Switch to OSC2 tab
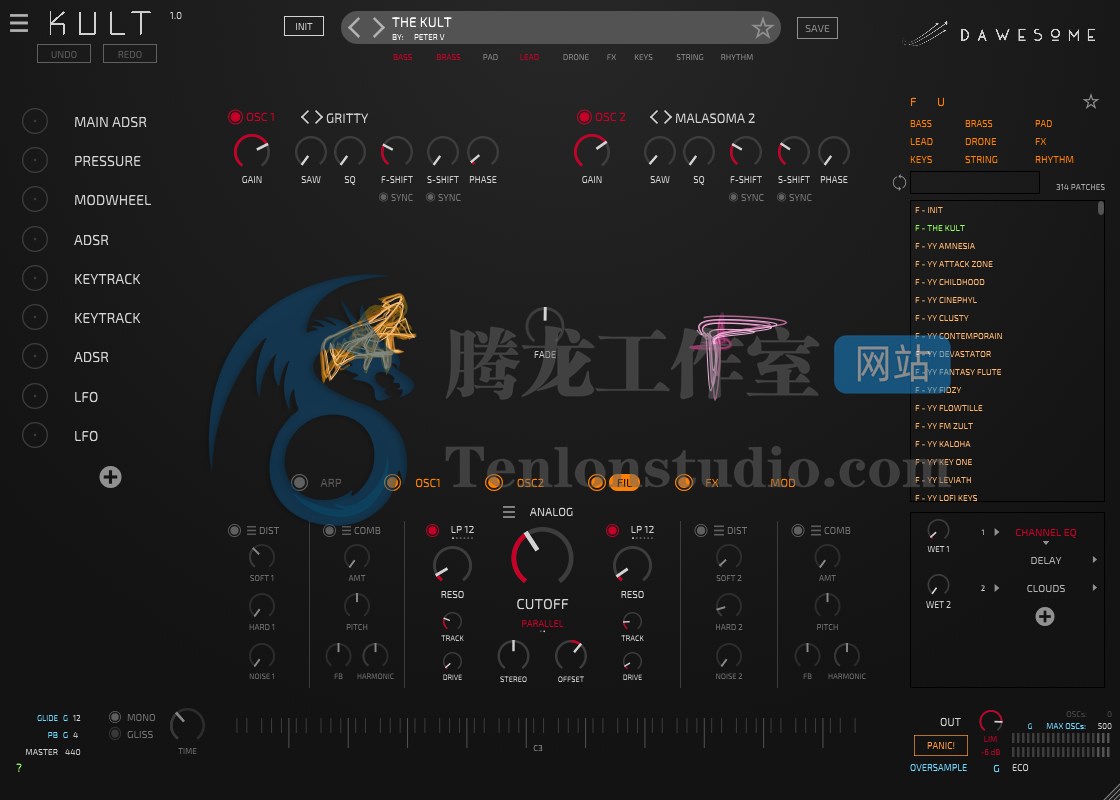Viewport: 1120px width, 800px height. click(x=530, y=484)
